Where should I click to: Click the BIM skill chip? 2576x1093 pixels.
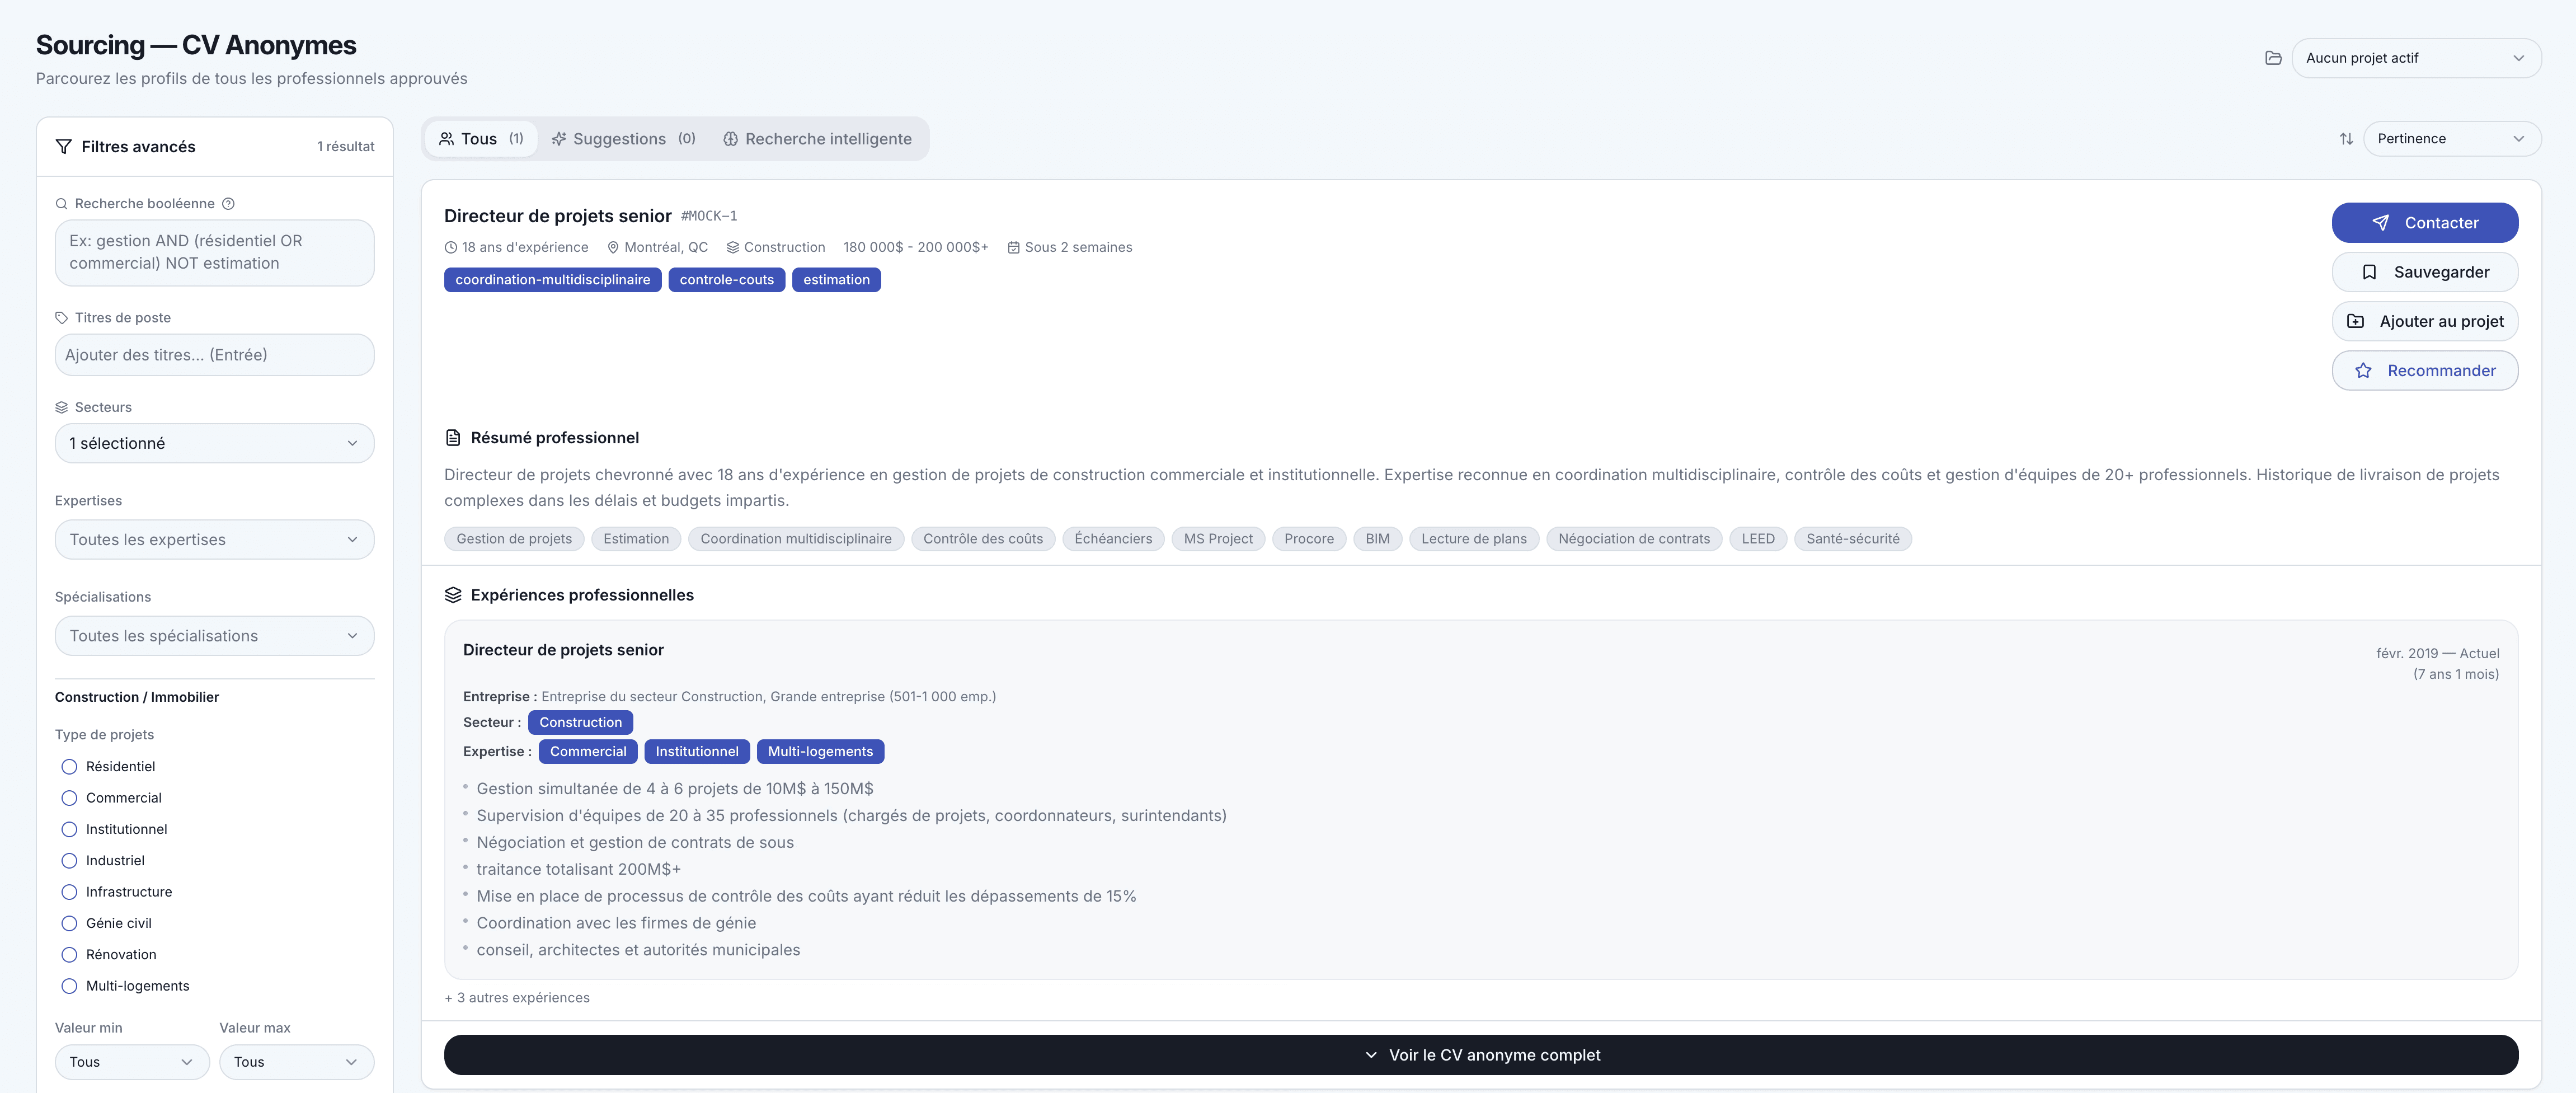coord(1377,539)
